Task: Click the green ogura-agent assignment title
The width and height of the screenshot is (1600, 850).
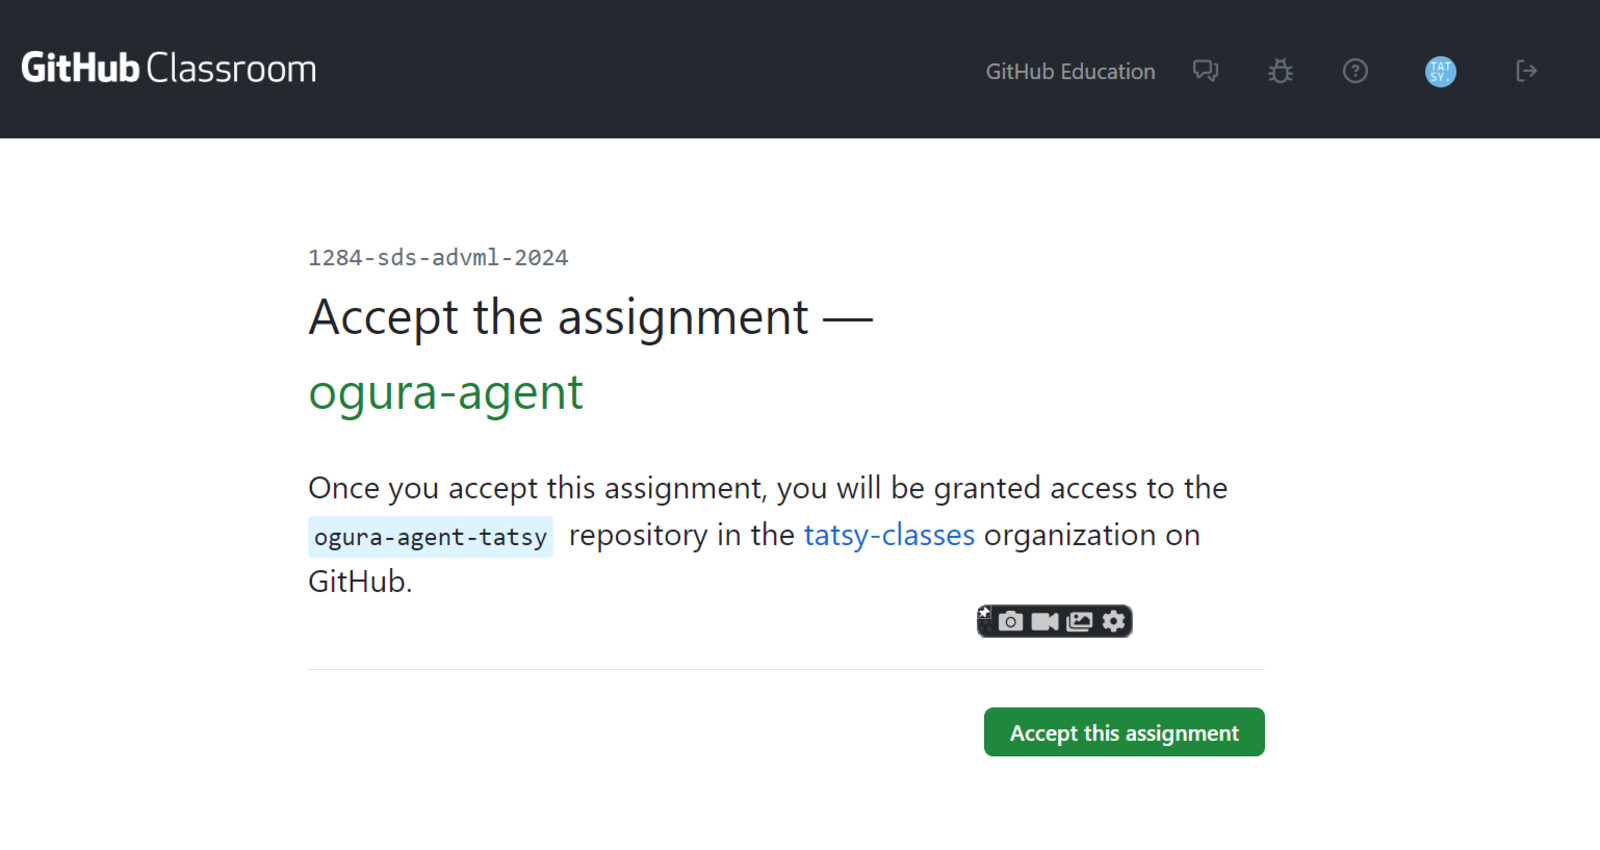Action: pos(445,392)
